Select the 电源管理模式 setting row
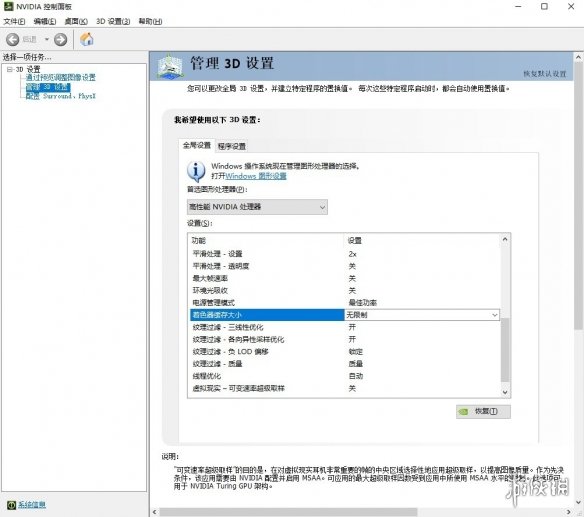The width and height of the screenshot is (584, 517). pos(345,303)
